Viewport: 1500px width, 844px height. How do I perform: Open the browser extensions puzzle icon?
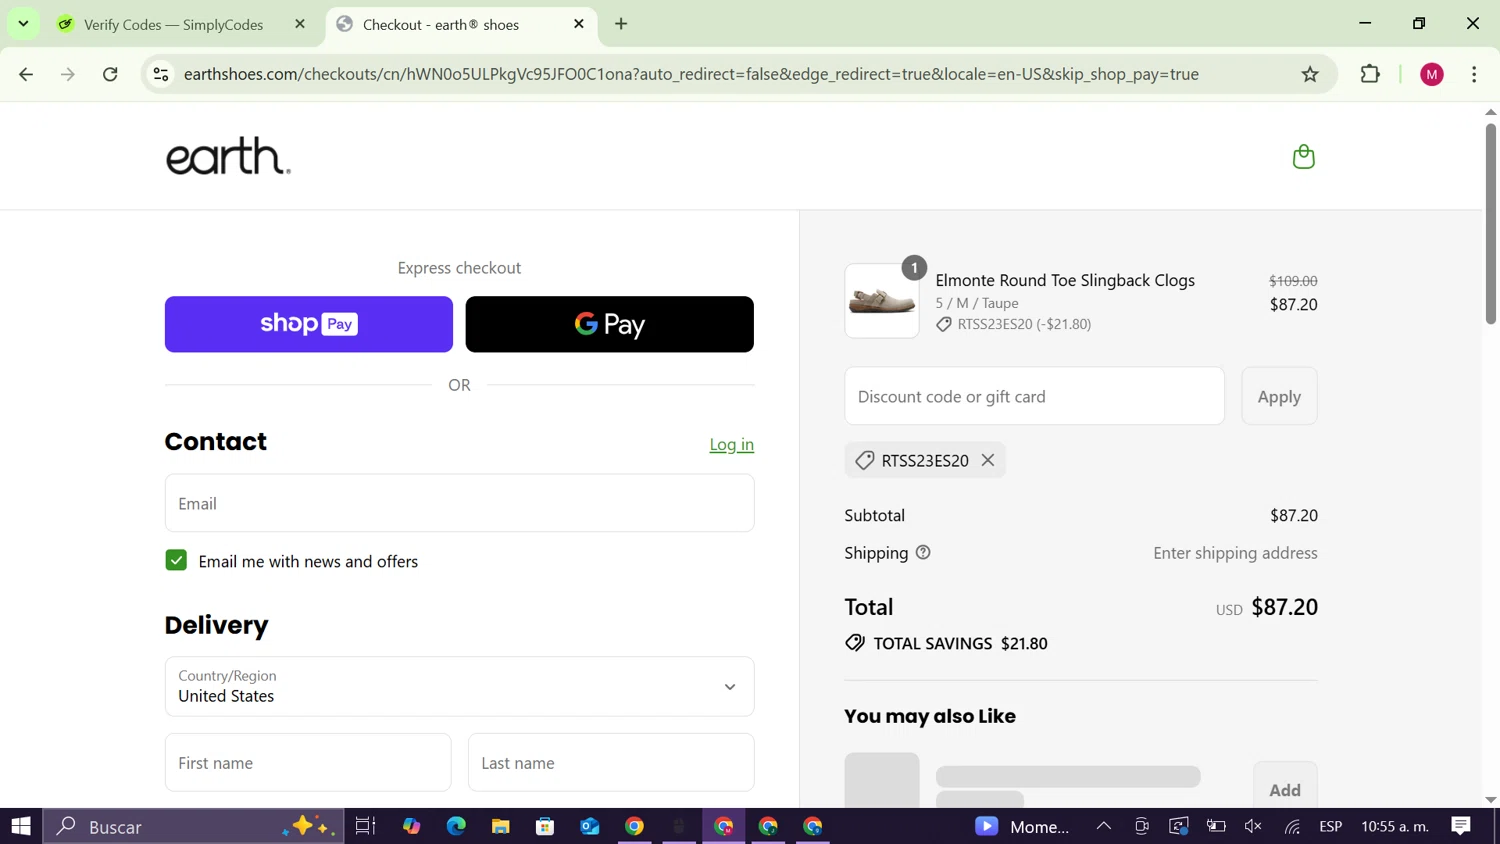(1370, 74)
